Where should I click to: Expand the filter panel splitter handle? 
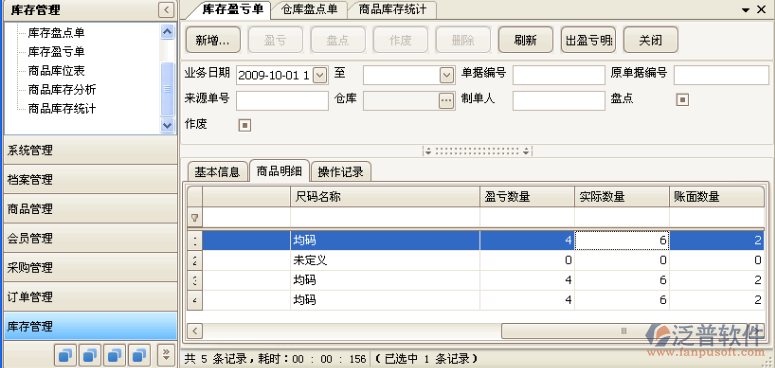point(477,151)
